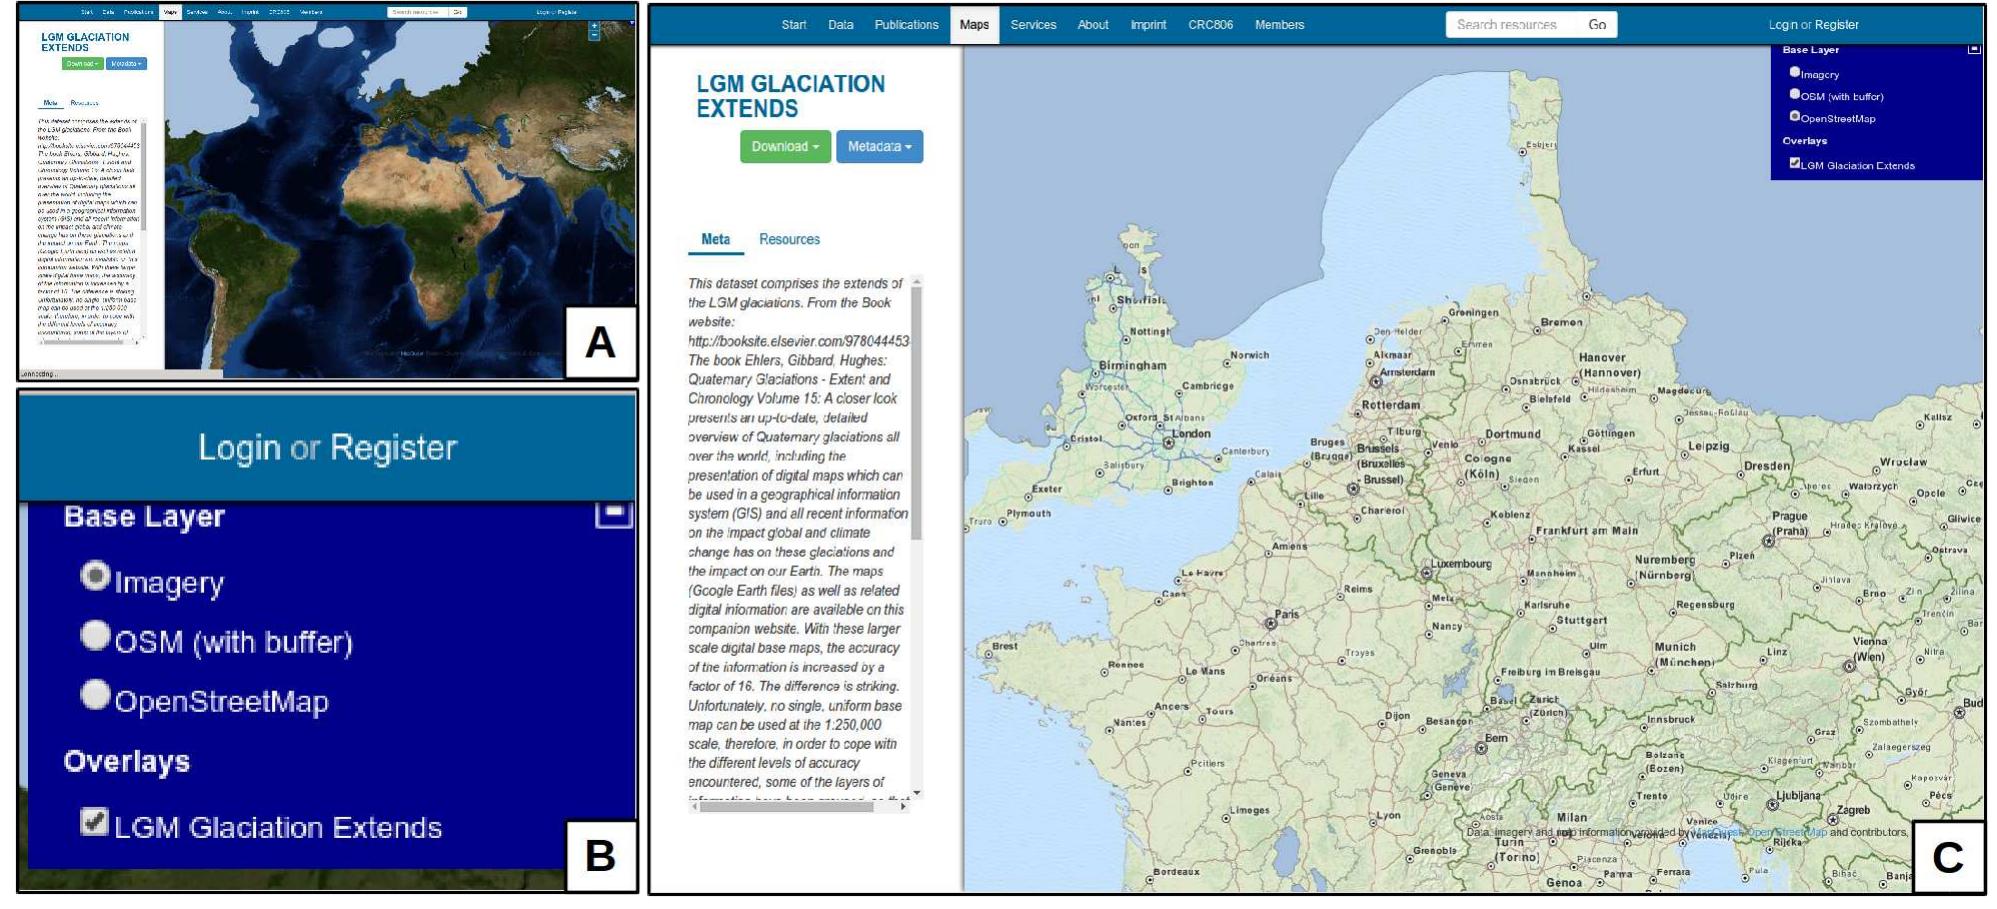Click the Munich city marker icon
The height and width of the screenshot is (909, 1997).
pyautogui.click(x=1651, y=671)
